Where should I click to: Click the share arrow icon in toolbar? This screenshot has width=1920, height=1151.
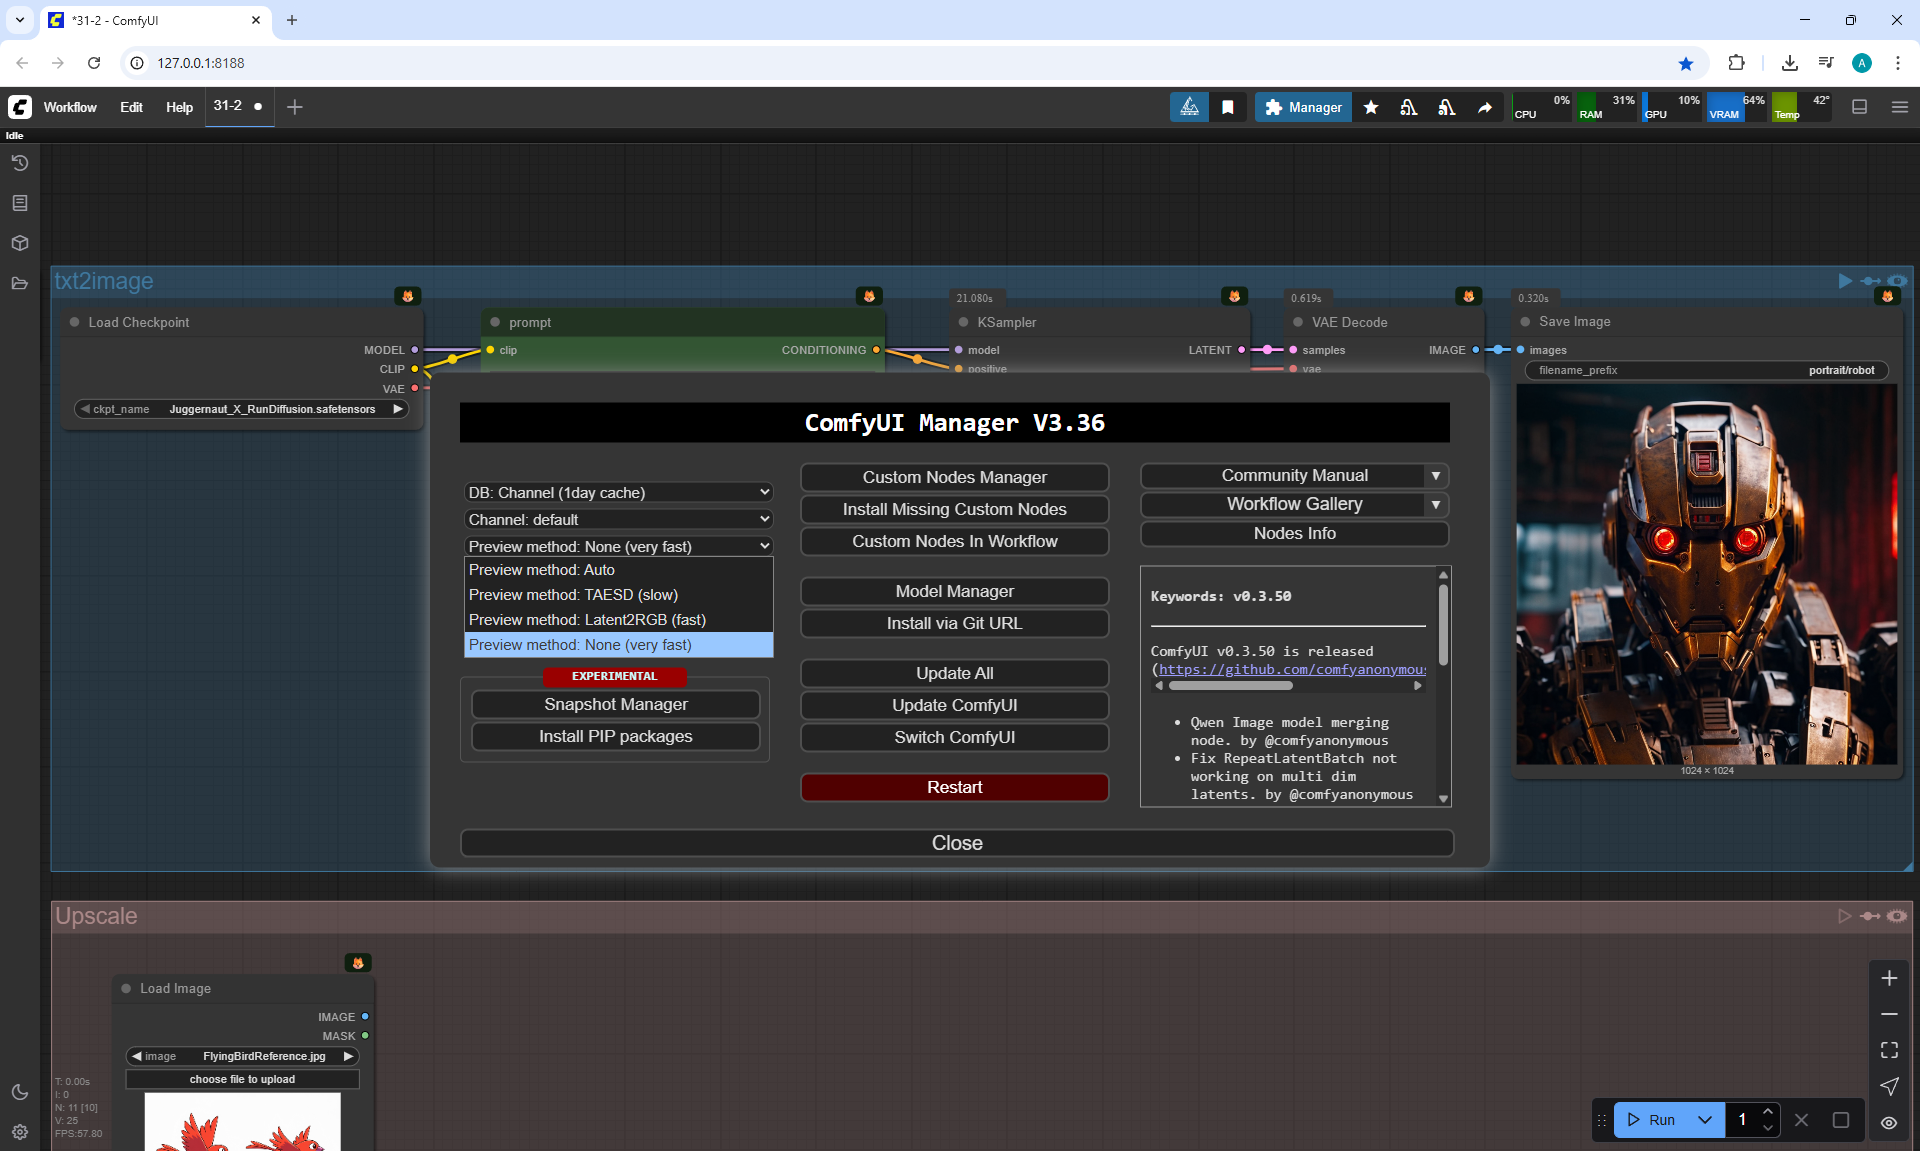tap(1485, 107)
